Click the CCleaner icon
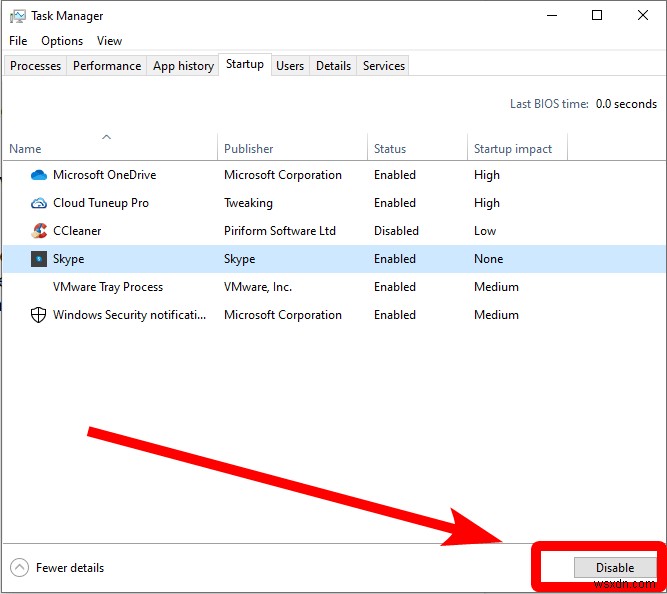This screenshot has height=594, width=667. pyautogui.click(x=39, y=231)
